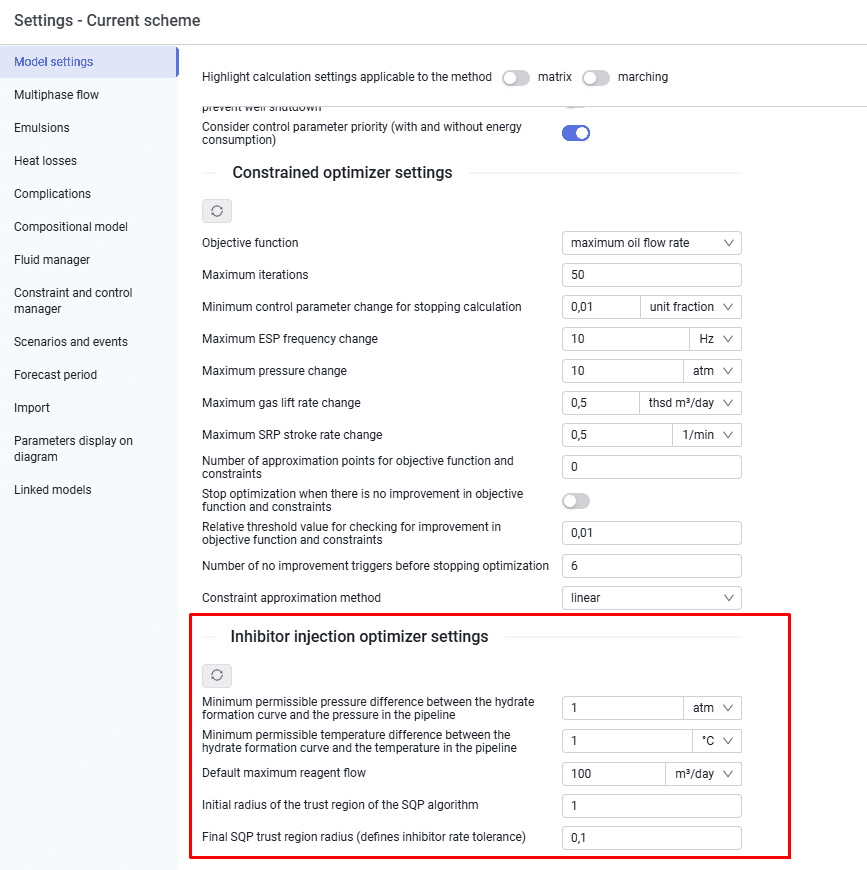The width and height of the screenshot is (867, 870).
Task: Open Forecast period section
Action: pyautogui.click(x=89, y=375)
